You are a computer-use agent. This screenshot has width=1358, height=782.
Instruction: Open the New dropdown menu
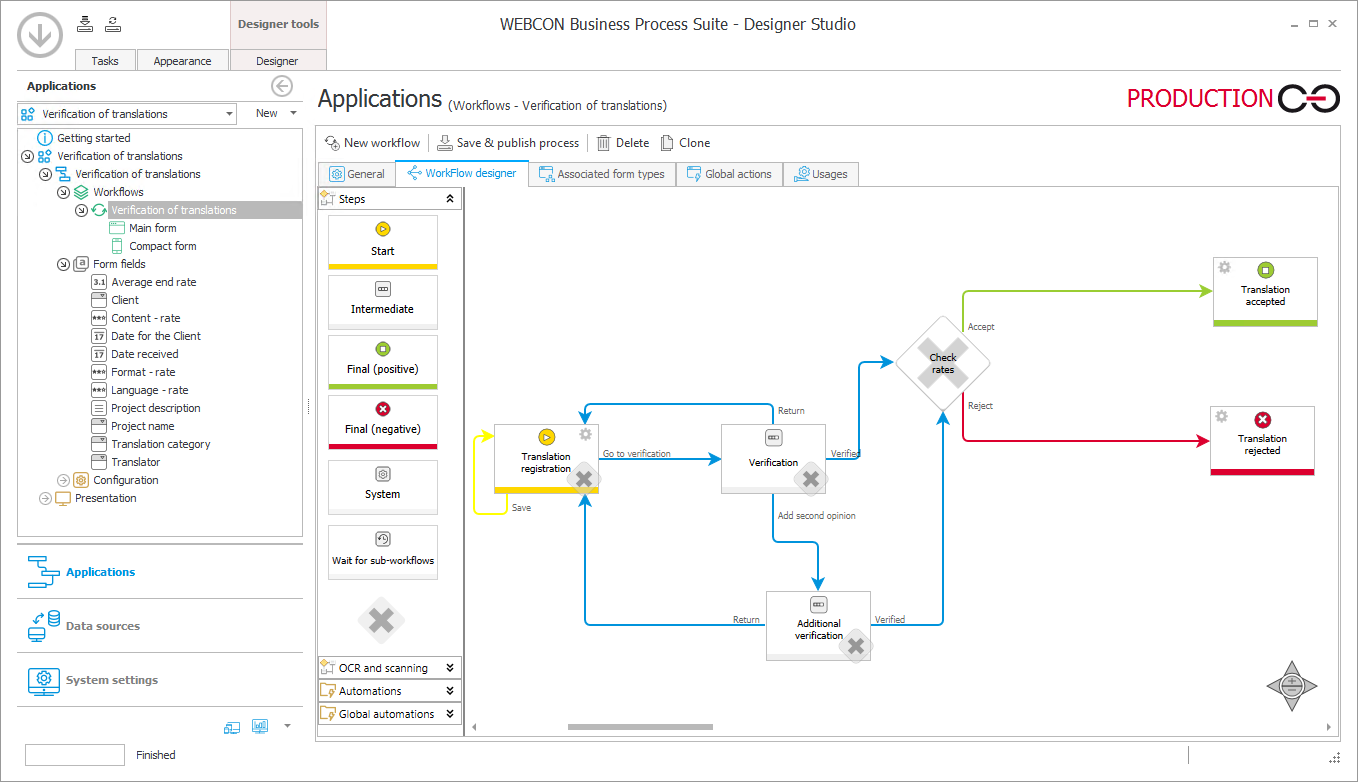tap(276, 114)
